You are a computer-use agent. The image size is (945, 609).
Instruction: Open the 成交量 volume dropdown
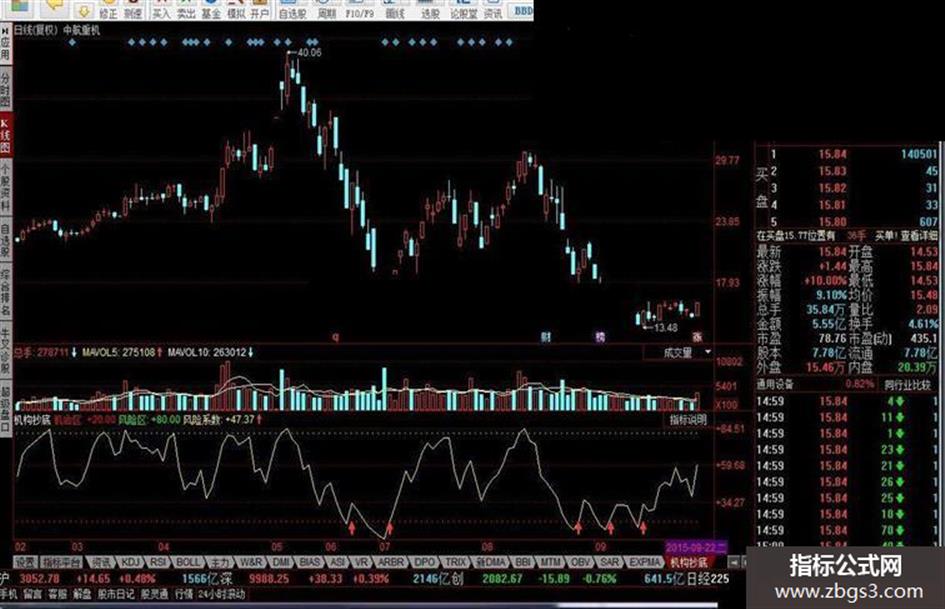click(x=678, y=352)
